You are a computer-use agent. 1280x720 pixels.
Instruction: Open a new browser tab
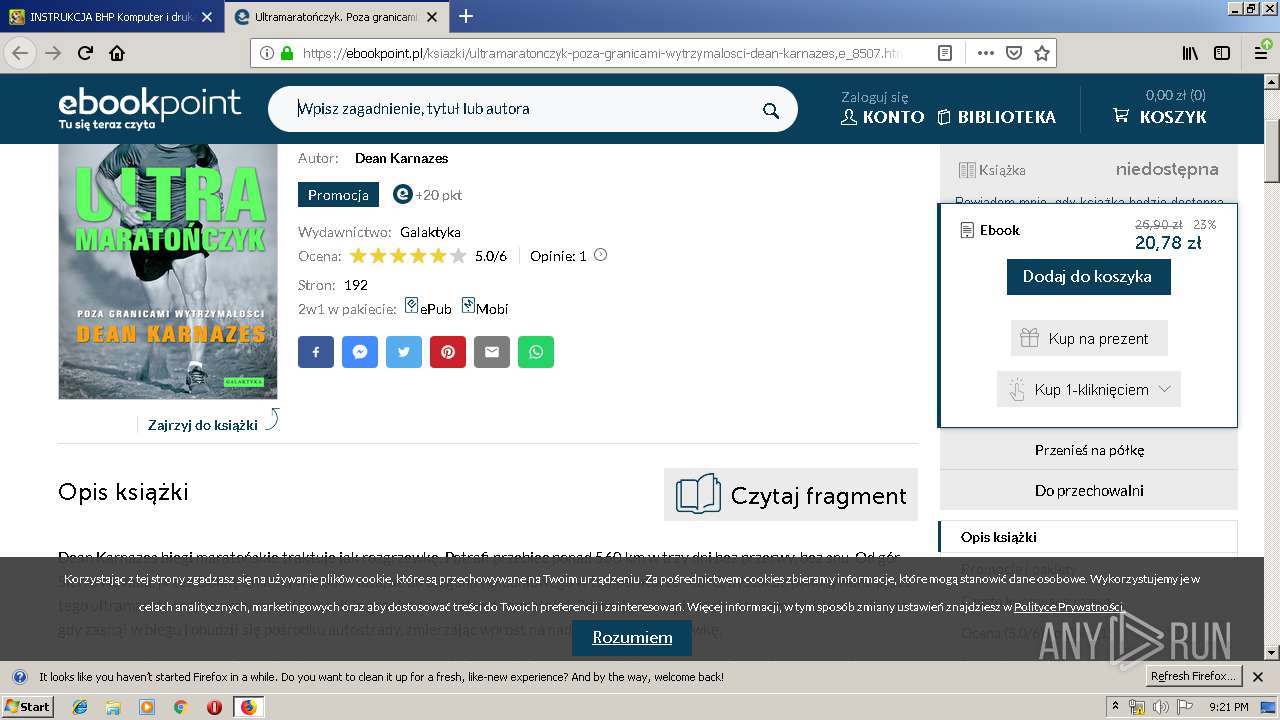coord(466,16)
